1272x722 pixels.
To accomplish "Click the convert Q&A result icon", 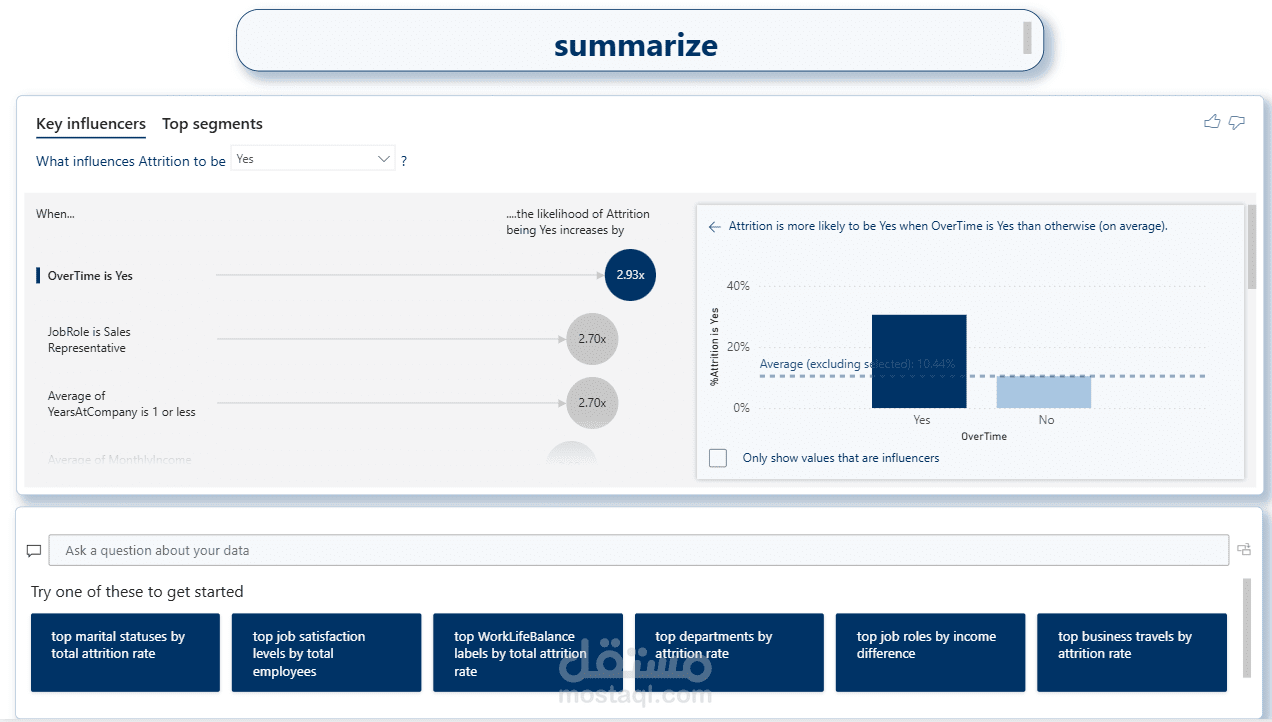I will (1244, 549).
